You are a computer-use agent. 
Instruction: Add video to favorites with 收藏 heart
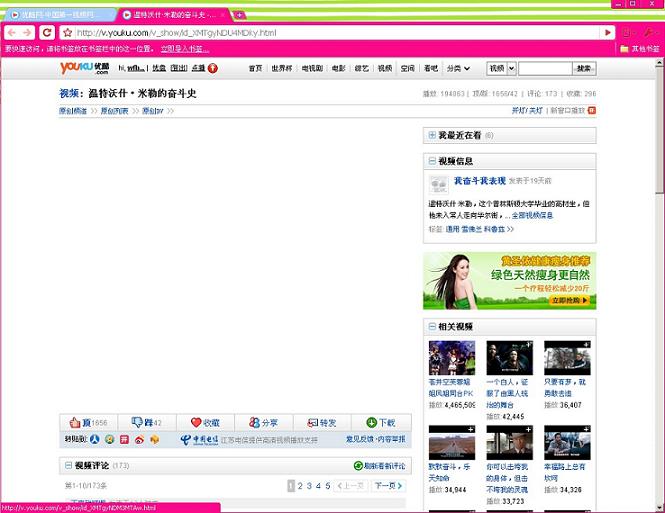(197, 423)
